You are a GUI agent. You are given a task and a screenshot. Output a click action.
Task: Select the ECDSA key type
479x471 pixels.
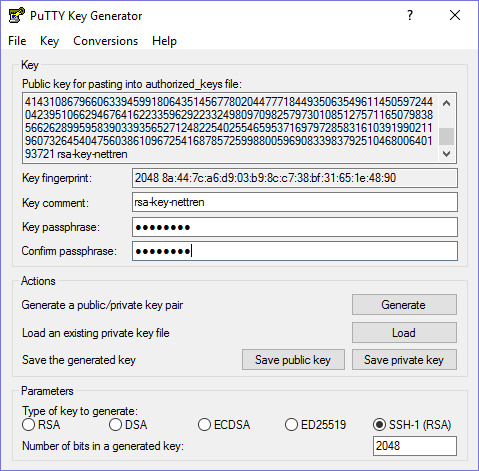click(x=224, y=425)
